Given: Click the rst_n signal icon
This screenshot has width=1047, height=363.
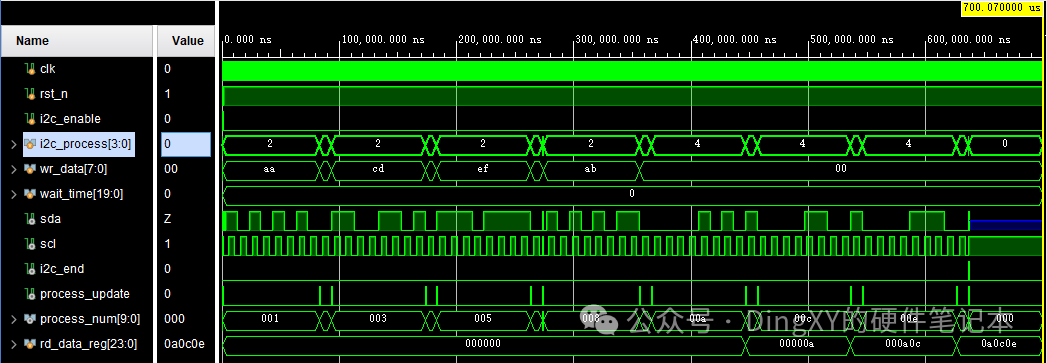Looking at the screenshot, I should tap(30, 94).
